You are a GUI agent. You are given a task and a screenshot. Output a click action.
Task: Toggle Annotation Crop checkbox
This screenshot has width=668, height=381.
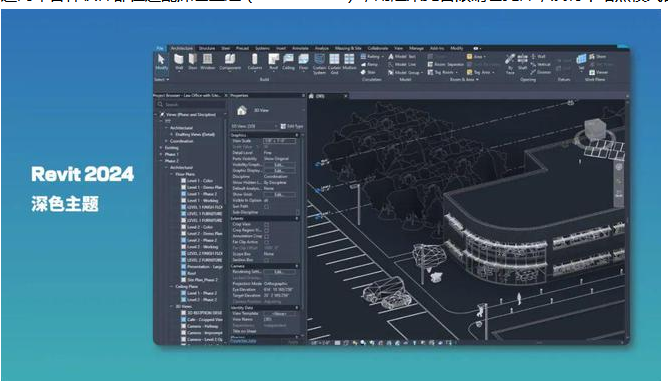[266, 236]
